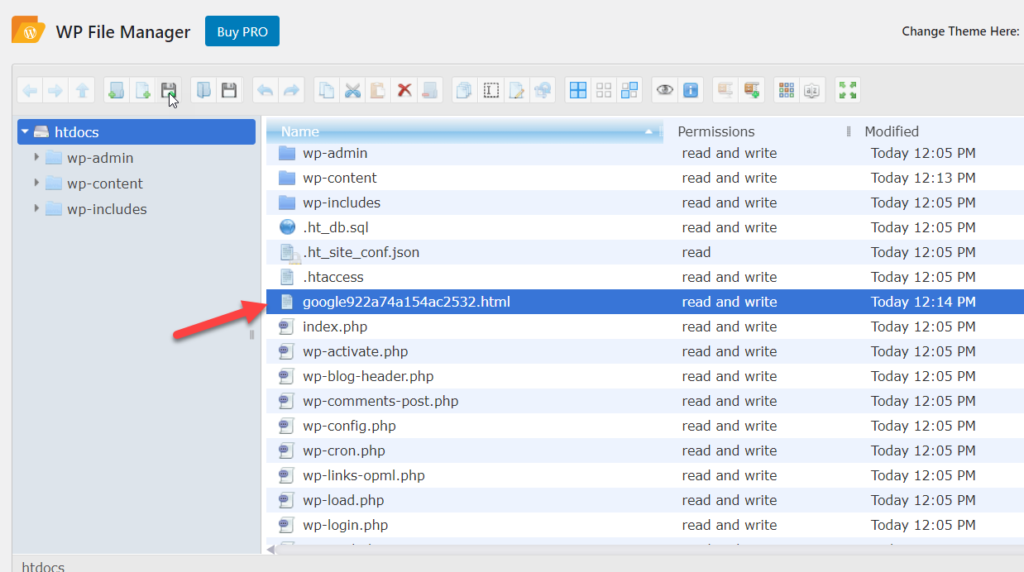This screenshot has width=1024, height=572.
Task: Click the Empty folder icon
Action: pos(430,90)
